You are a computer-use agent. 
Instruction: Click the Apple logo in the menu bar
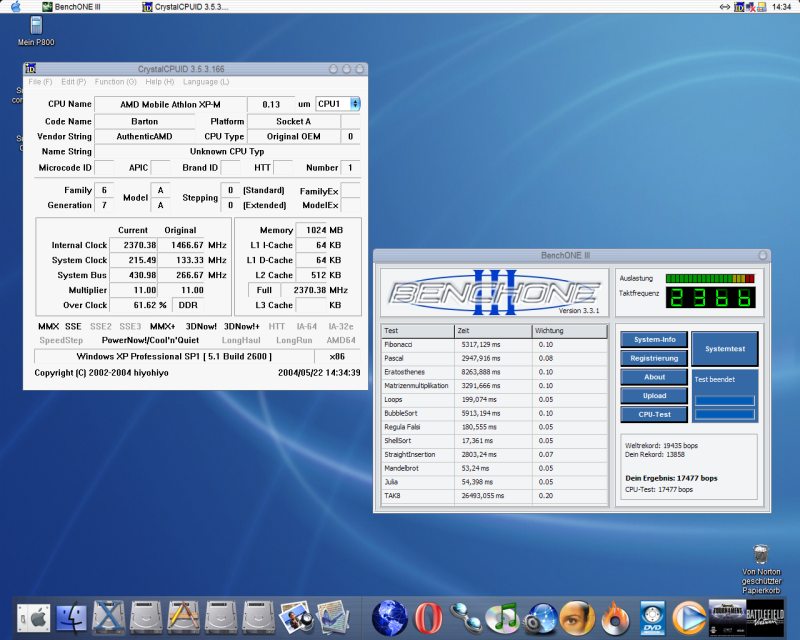15,7
